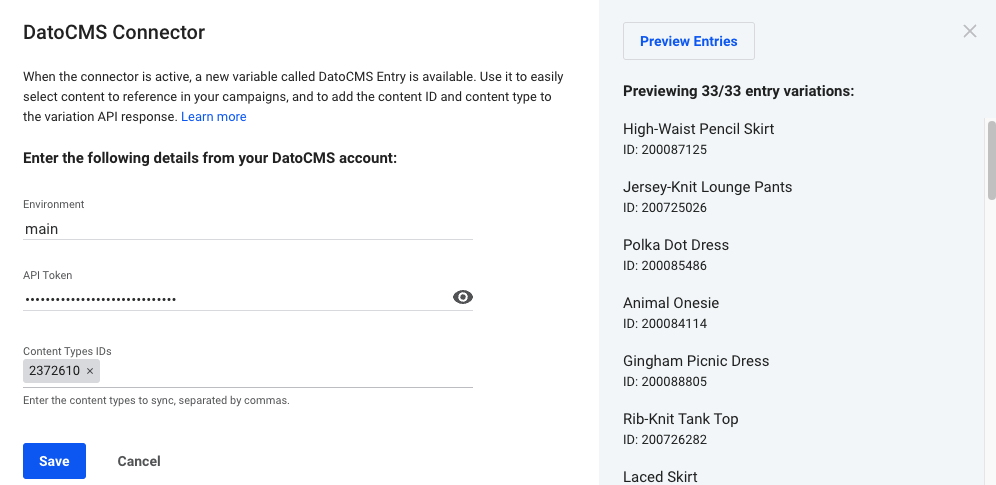Click the entries list scrollbar thumb

pos(991,161)
